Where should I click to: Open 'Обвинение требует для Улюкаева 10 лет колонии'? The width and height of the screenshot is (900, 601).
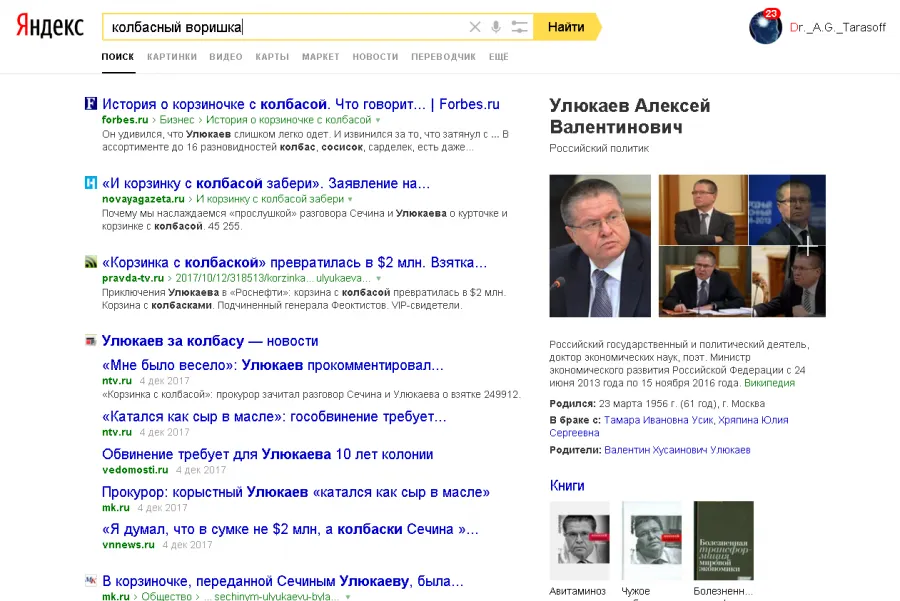(x=267, y=454)
